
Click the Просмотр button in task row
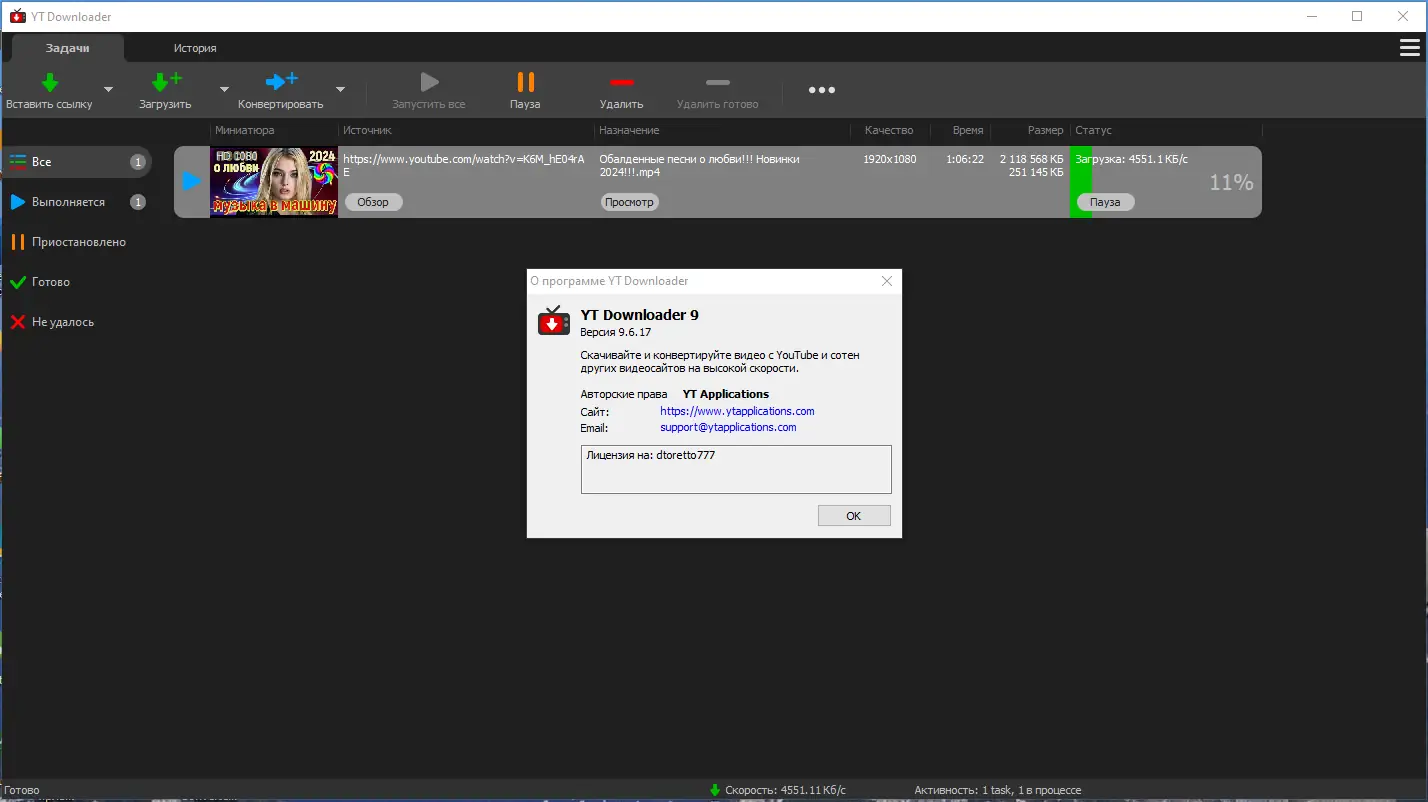coord(630,202)
